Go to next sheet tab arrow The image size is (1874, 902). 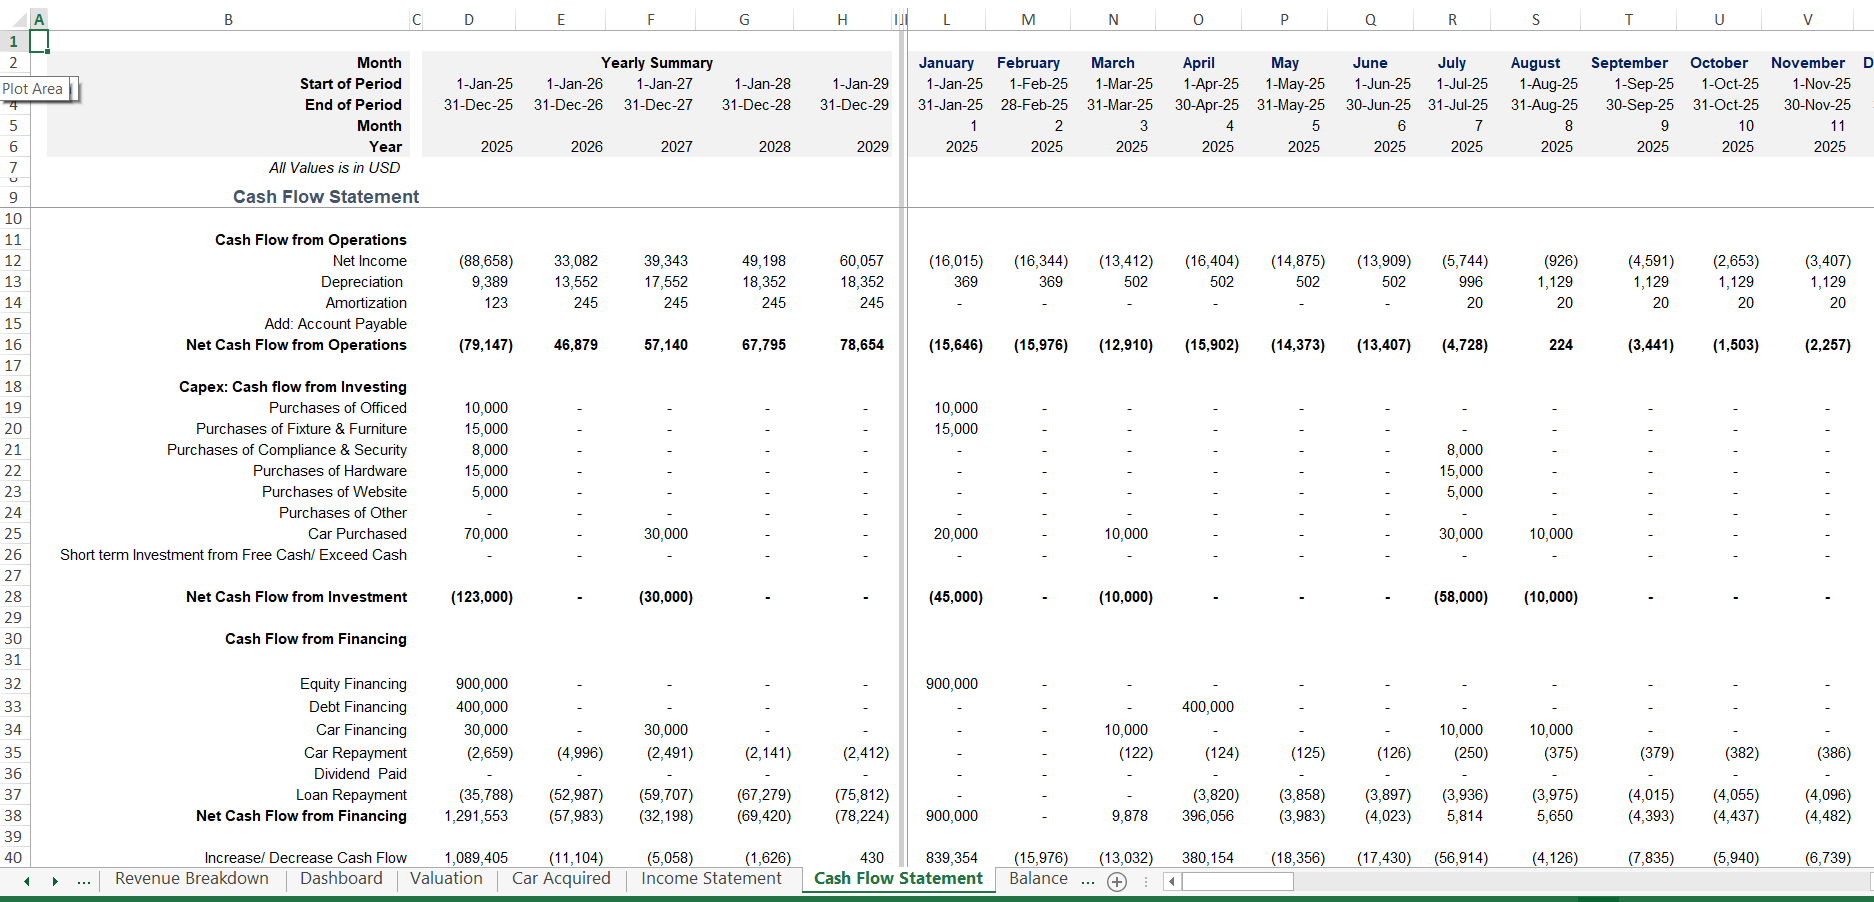pos(55,881)
